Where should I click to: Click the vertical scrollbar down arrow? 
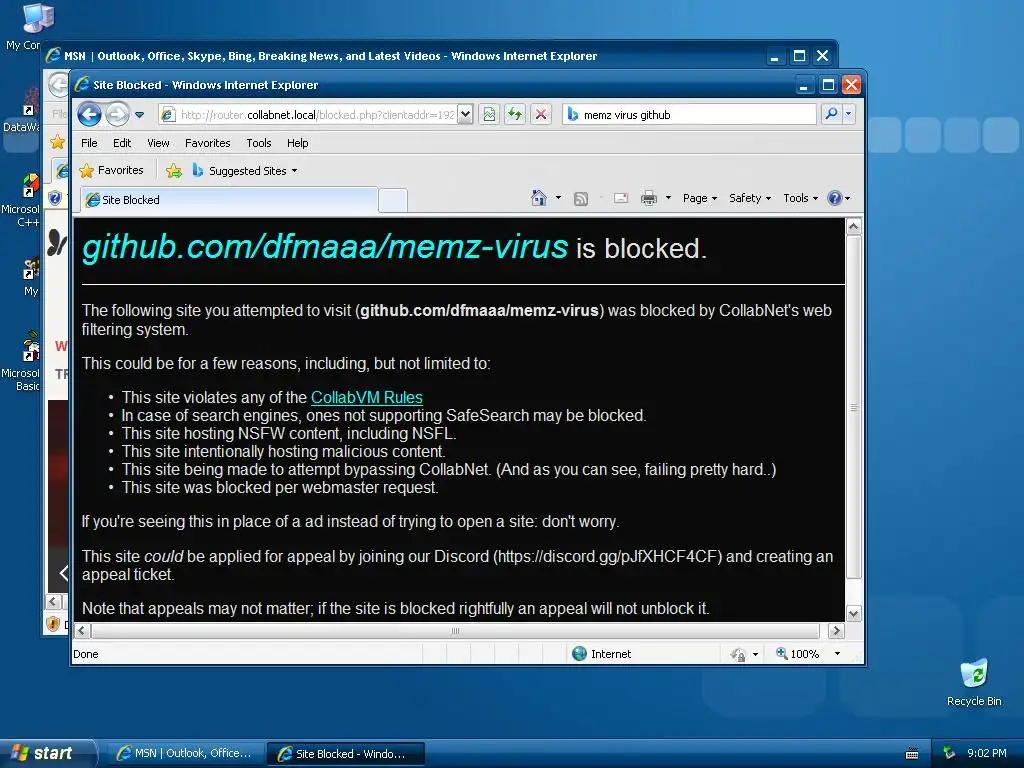(854, 614)
